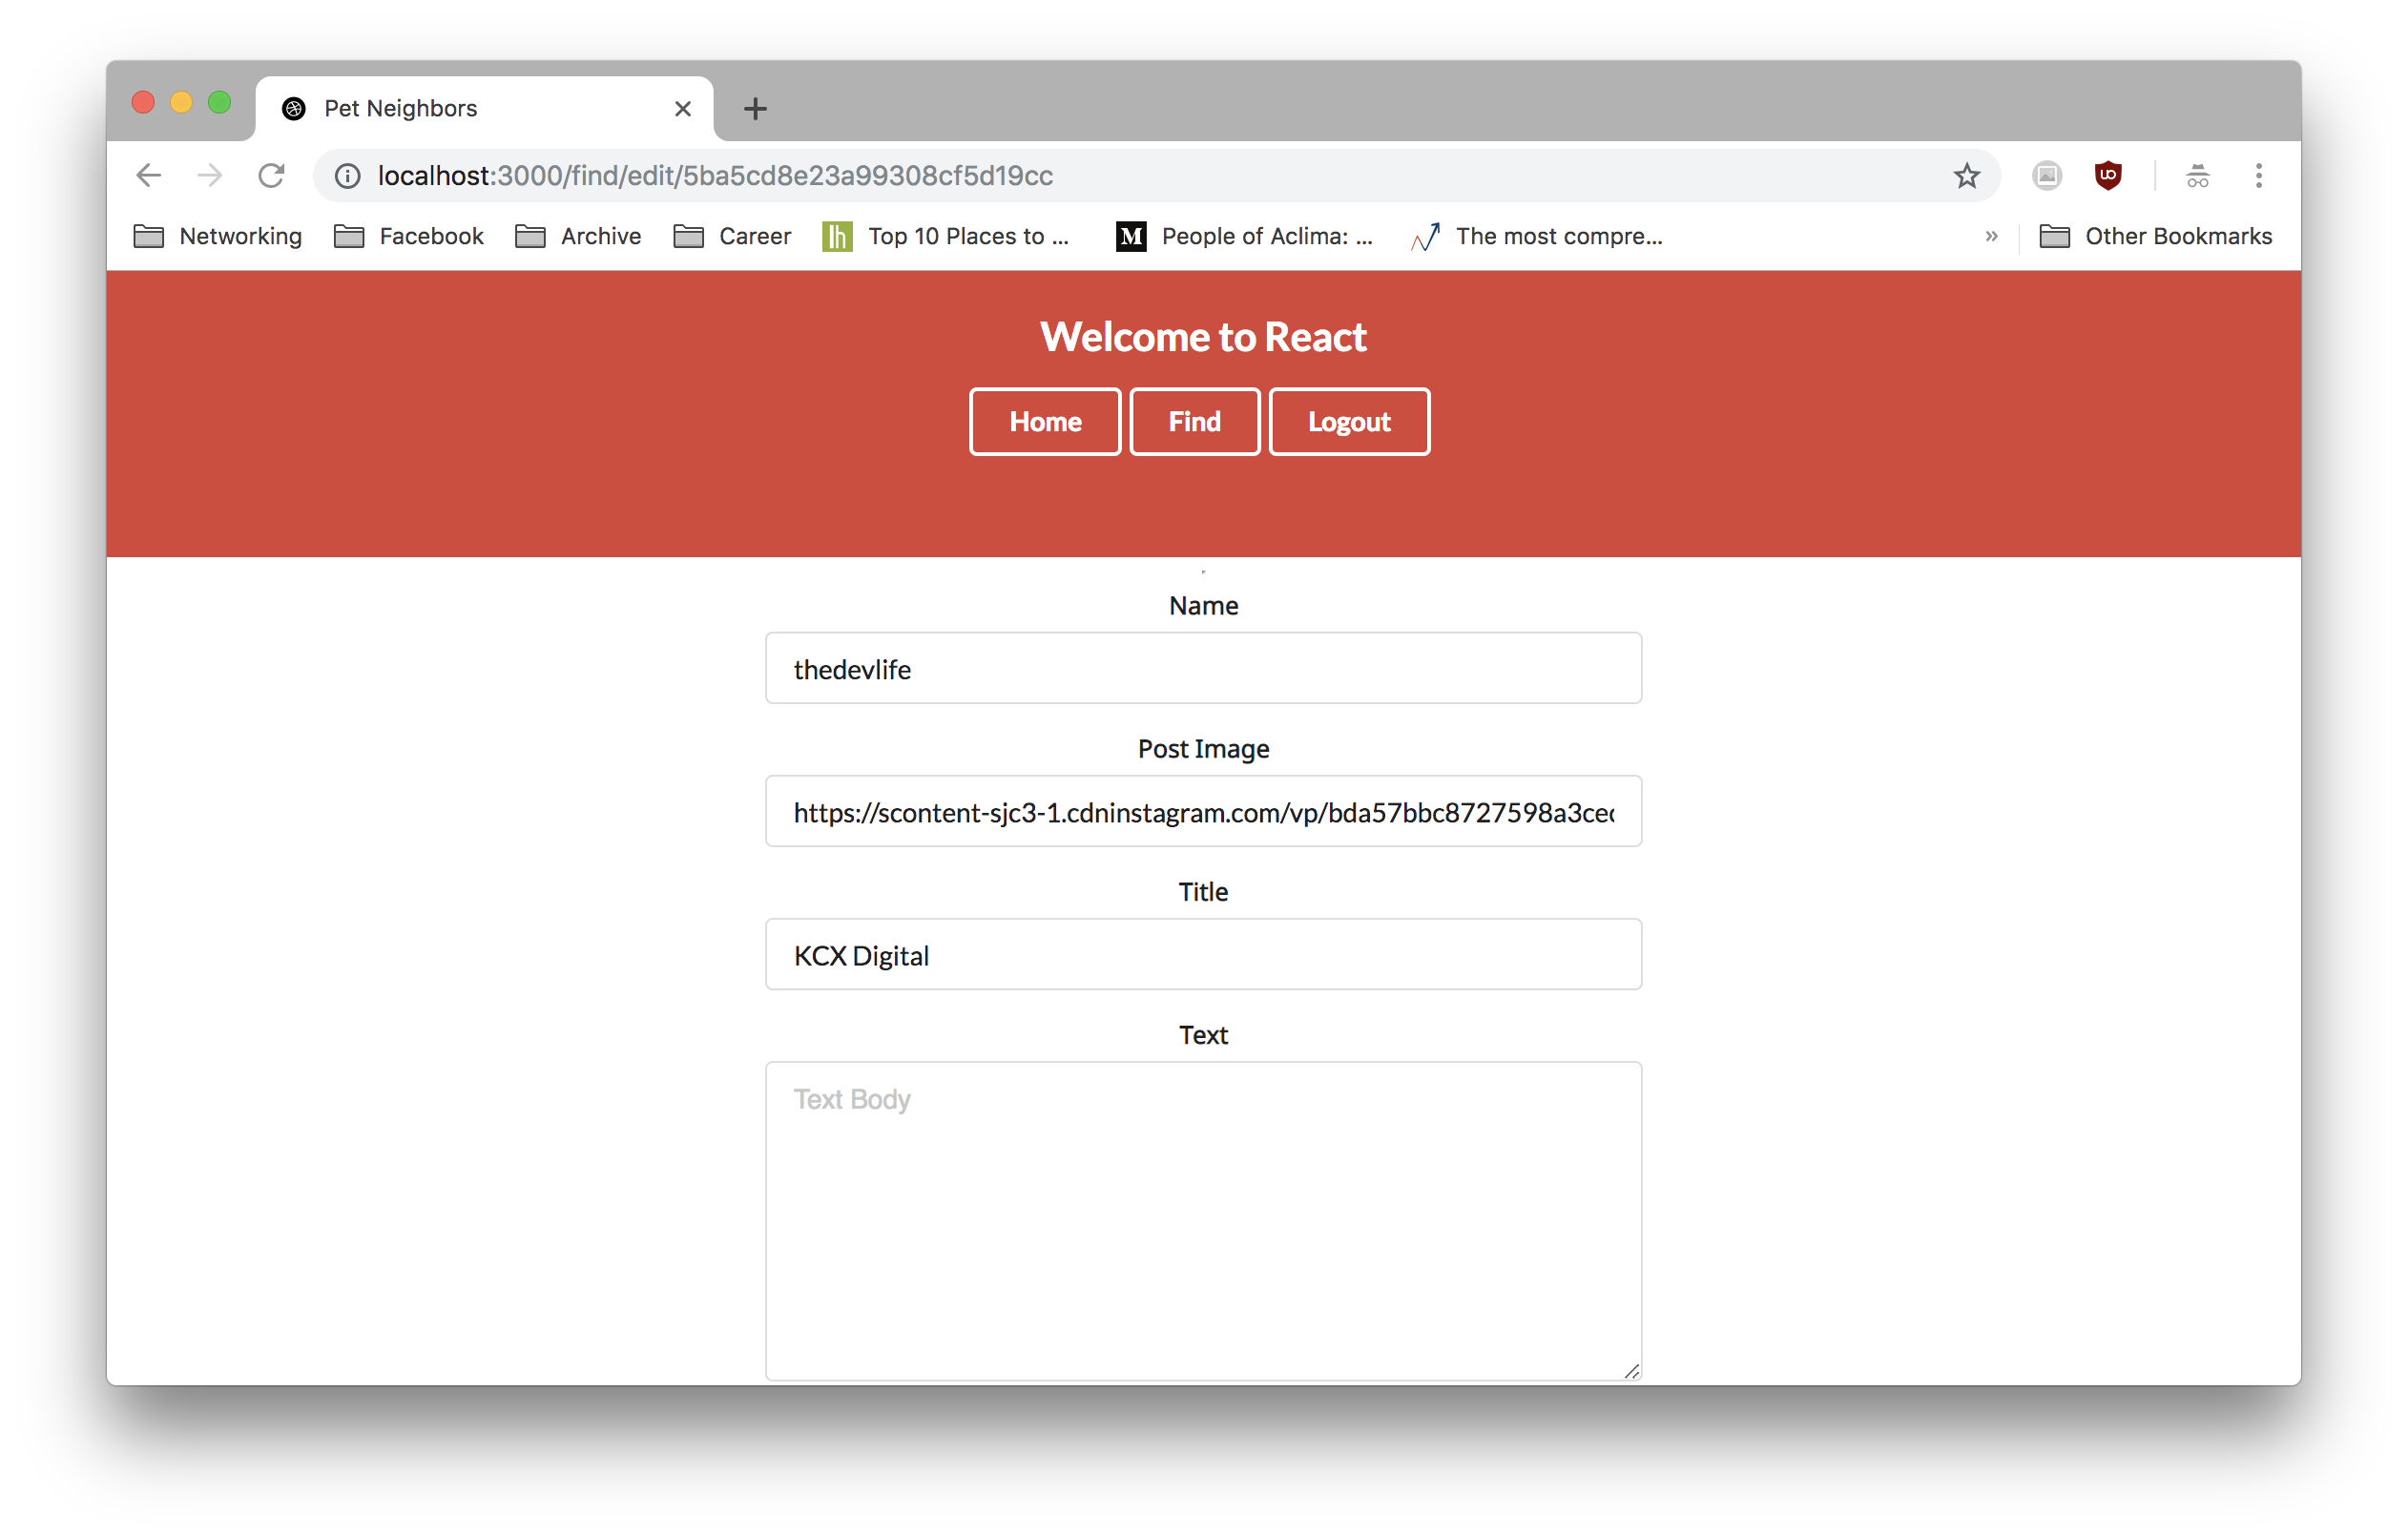Click the gray image extension icon
The width and height of the screenshot is (2408, 1538).
coord(2047,176)
